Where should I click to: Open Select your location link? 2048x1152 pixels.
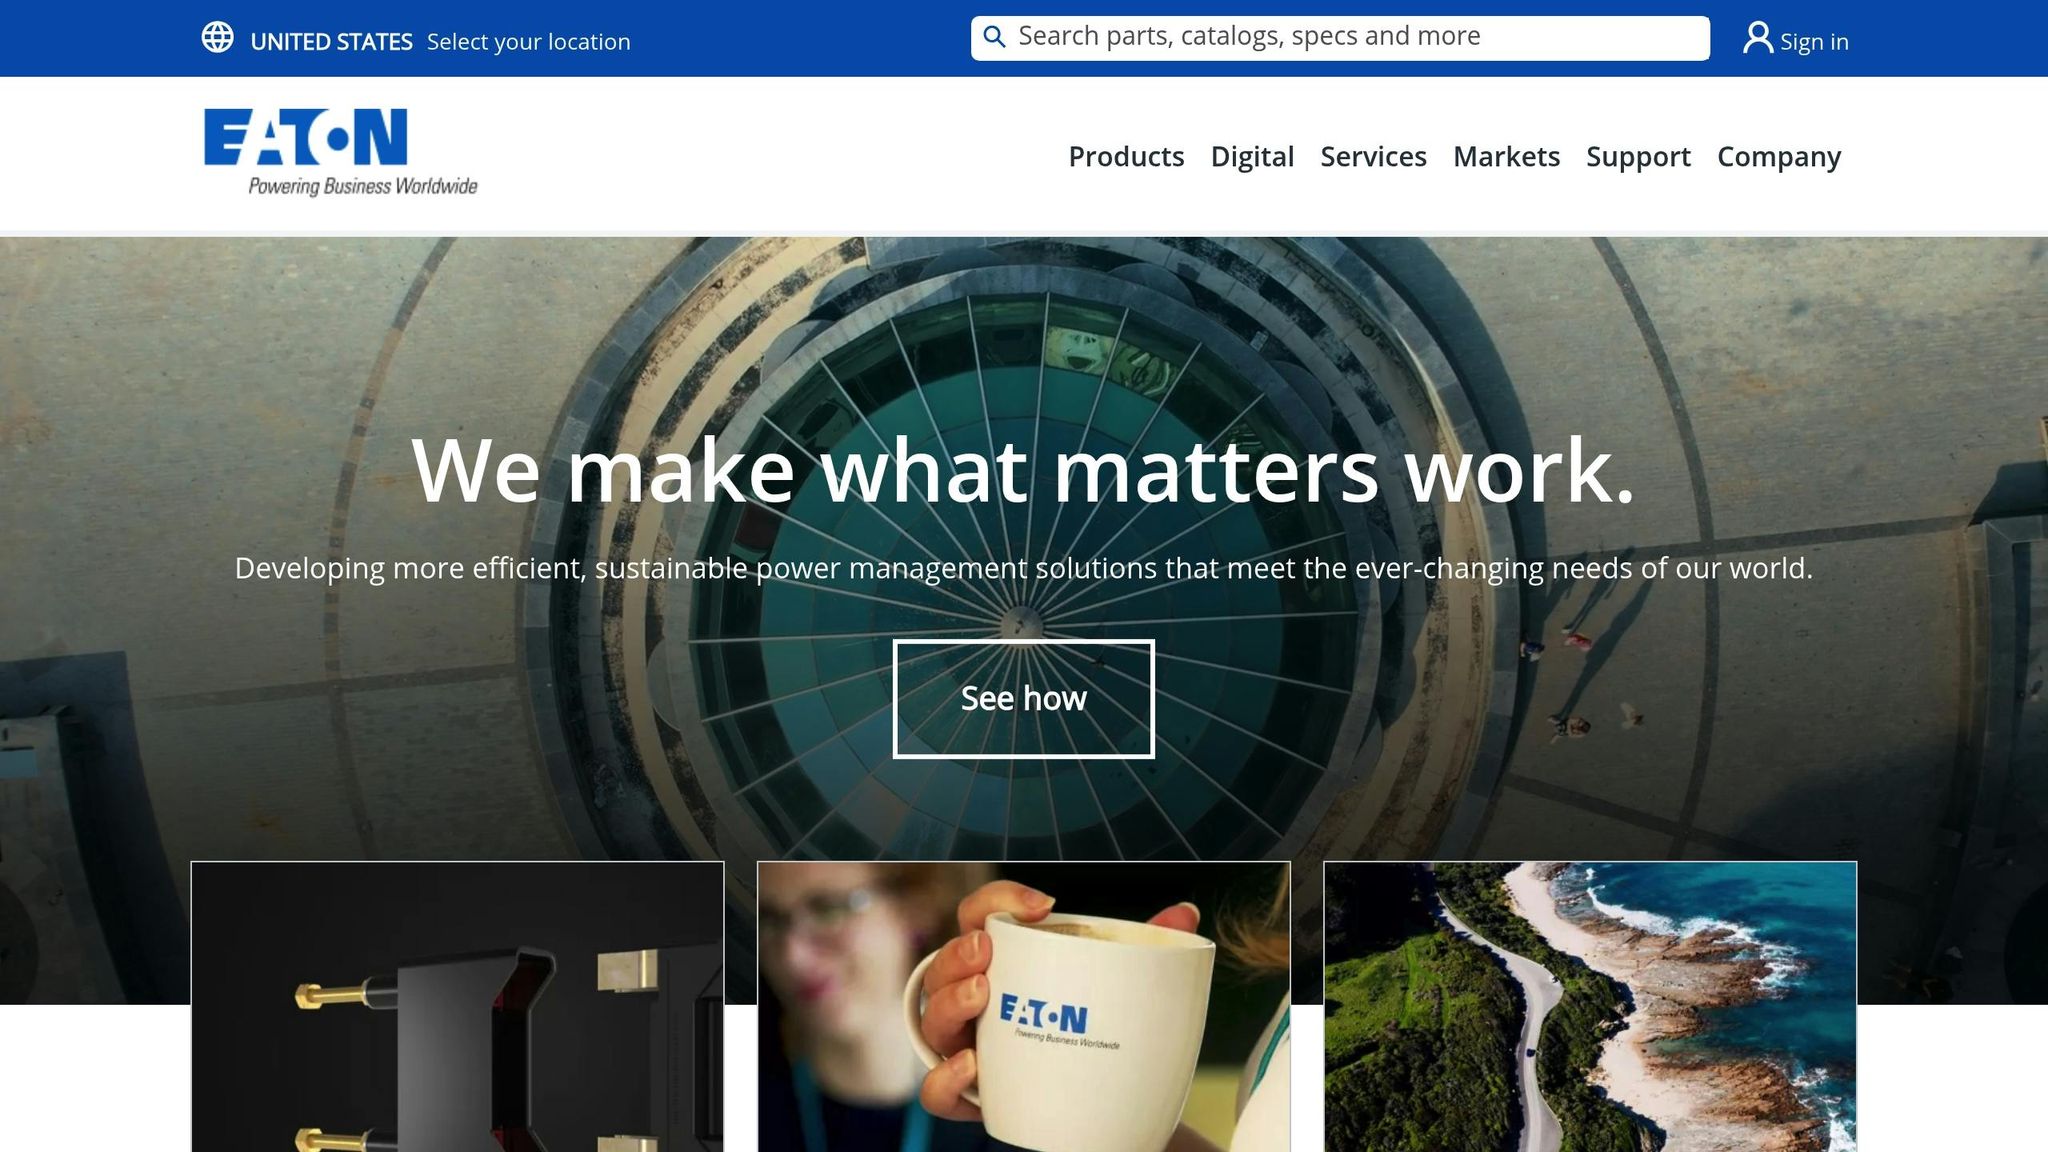pos(528,42)
